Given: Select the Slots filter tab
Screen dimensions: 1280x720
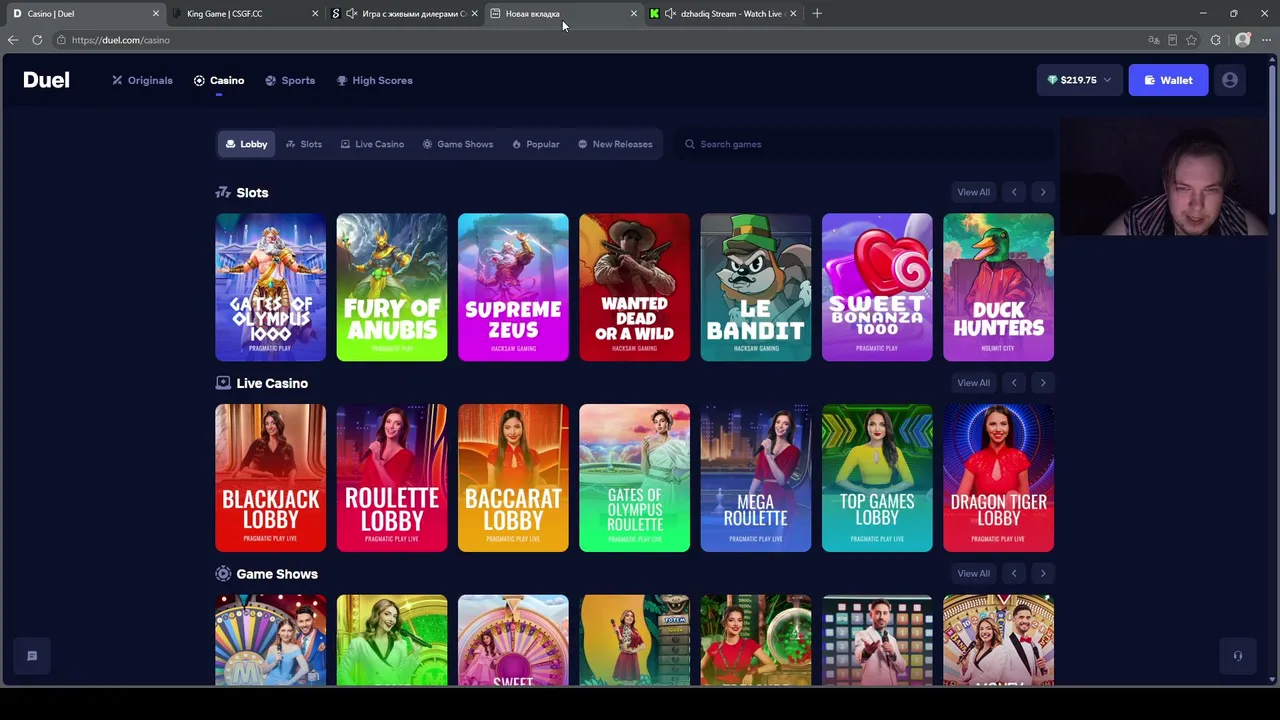Looking at the screenshot, I should pos(304,144).
